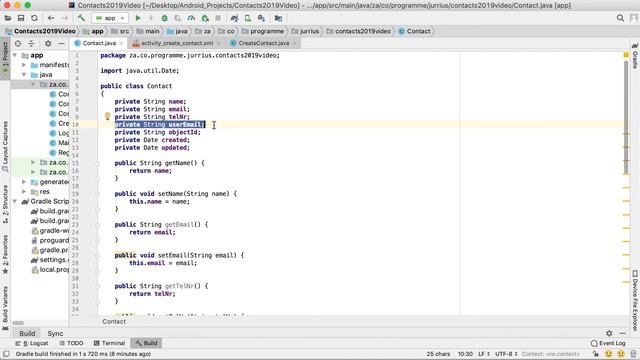Click Attach debugger to Android process icon
This screenshot has width=640, height=360.
pos(205,18)
